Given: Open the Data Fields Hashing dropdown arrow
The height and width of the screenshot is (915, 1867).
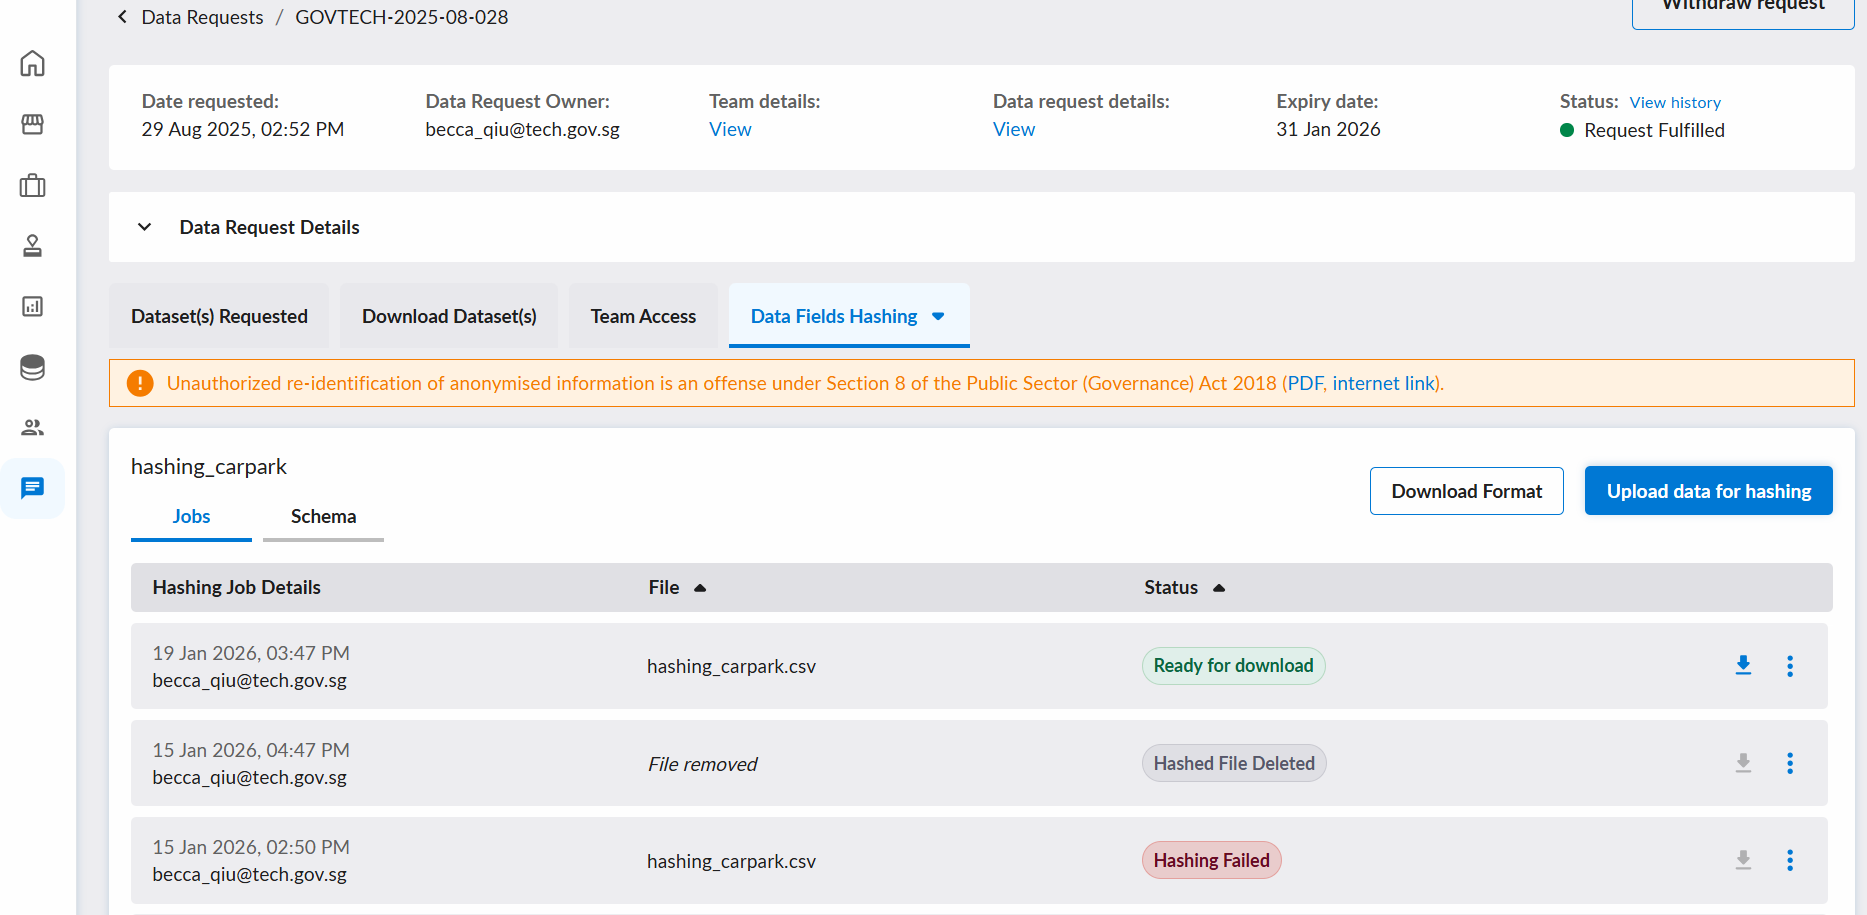Looking at the screenshot, I should pos(938,316).
